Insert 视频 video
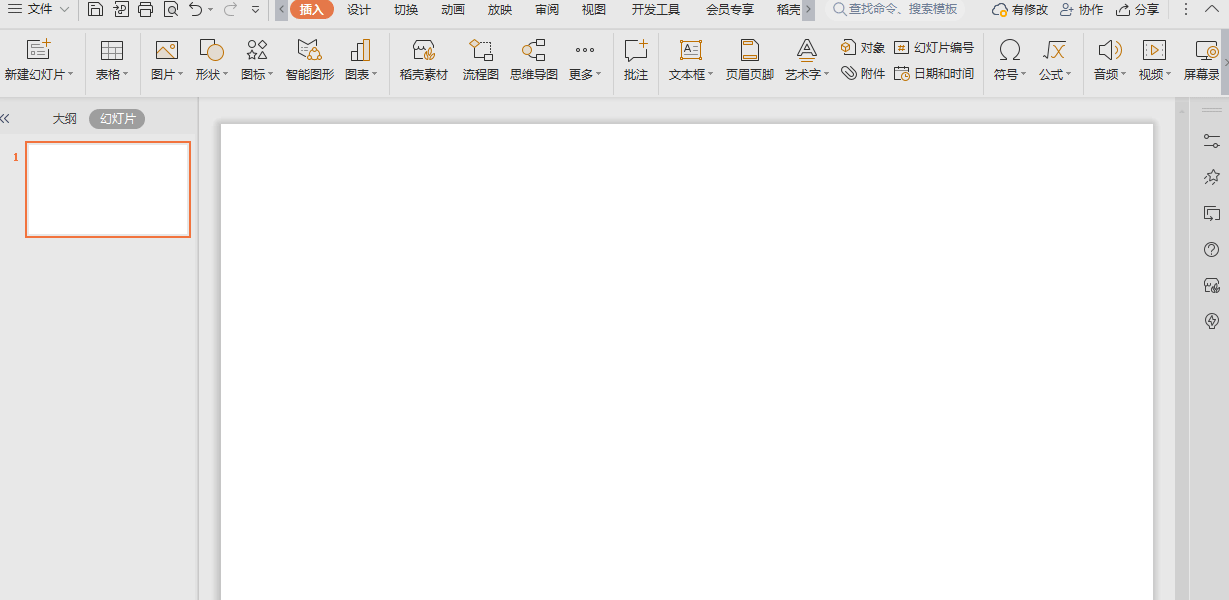The width and height of the screenshot is (1229, 600). click(1155, 61)
